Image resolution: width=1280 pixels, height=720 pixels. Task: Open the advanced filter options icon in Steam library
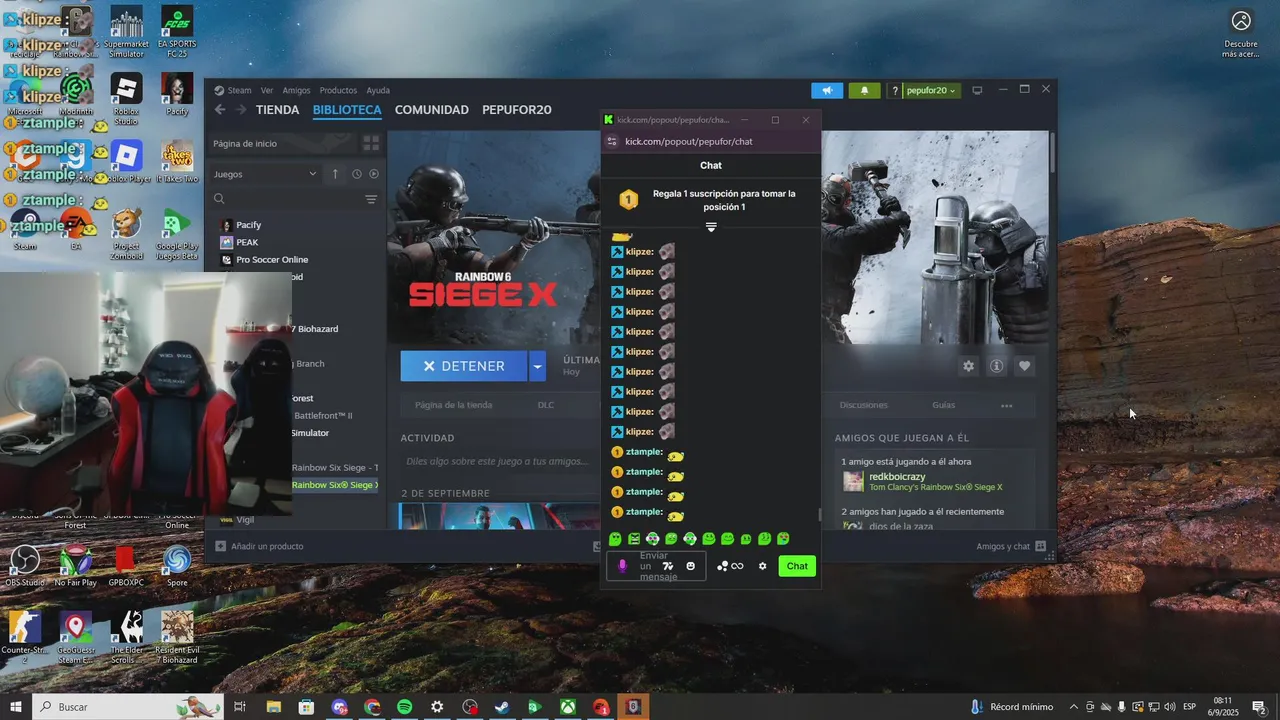(371, 199)
